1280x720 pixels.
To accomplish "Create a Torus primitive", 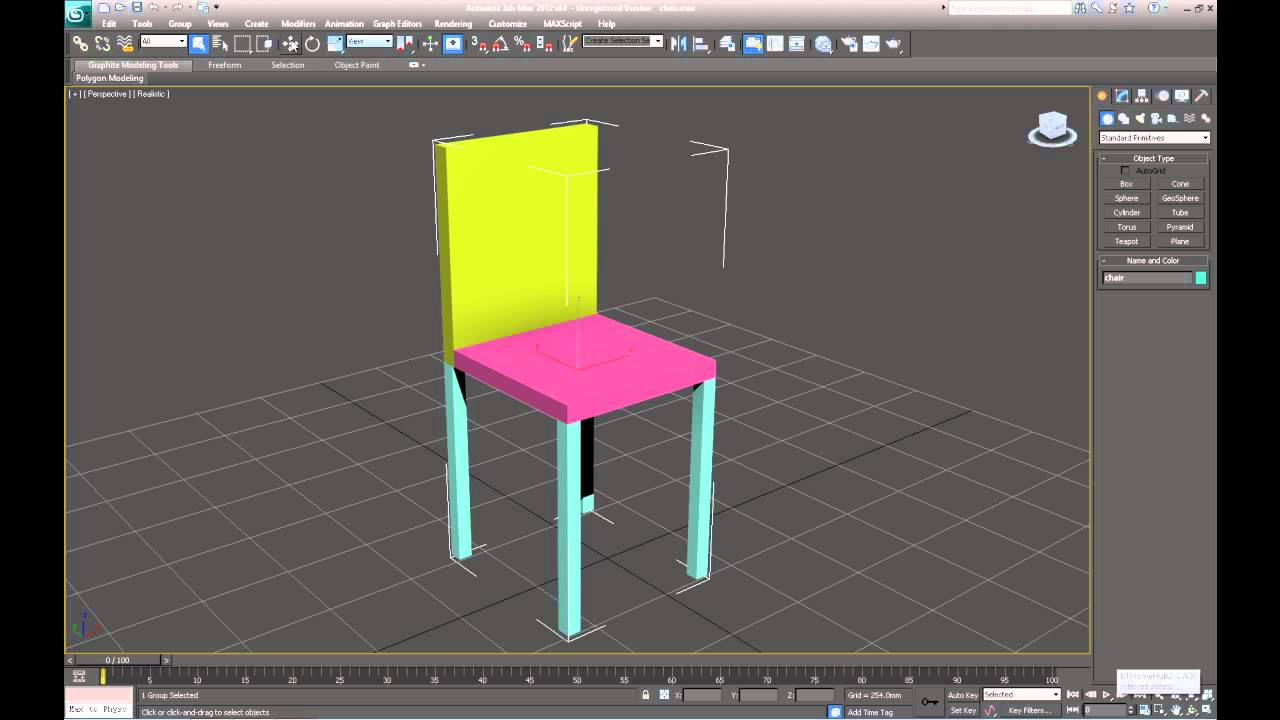I will 1127,227.
